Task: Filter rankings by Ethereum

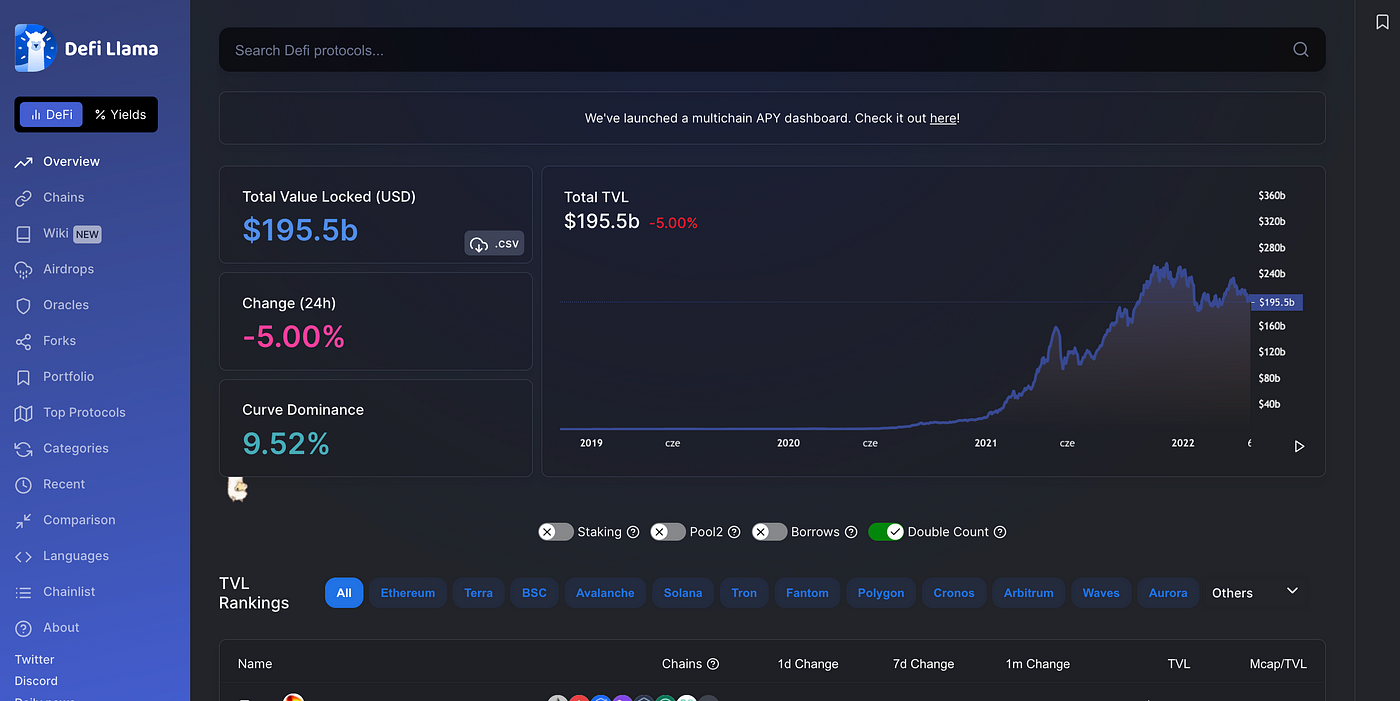Action: point(408,593)
